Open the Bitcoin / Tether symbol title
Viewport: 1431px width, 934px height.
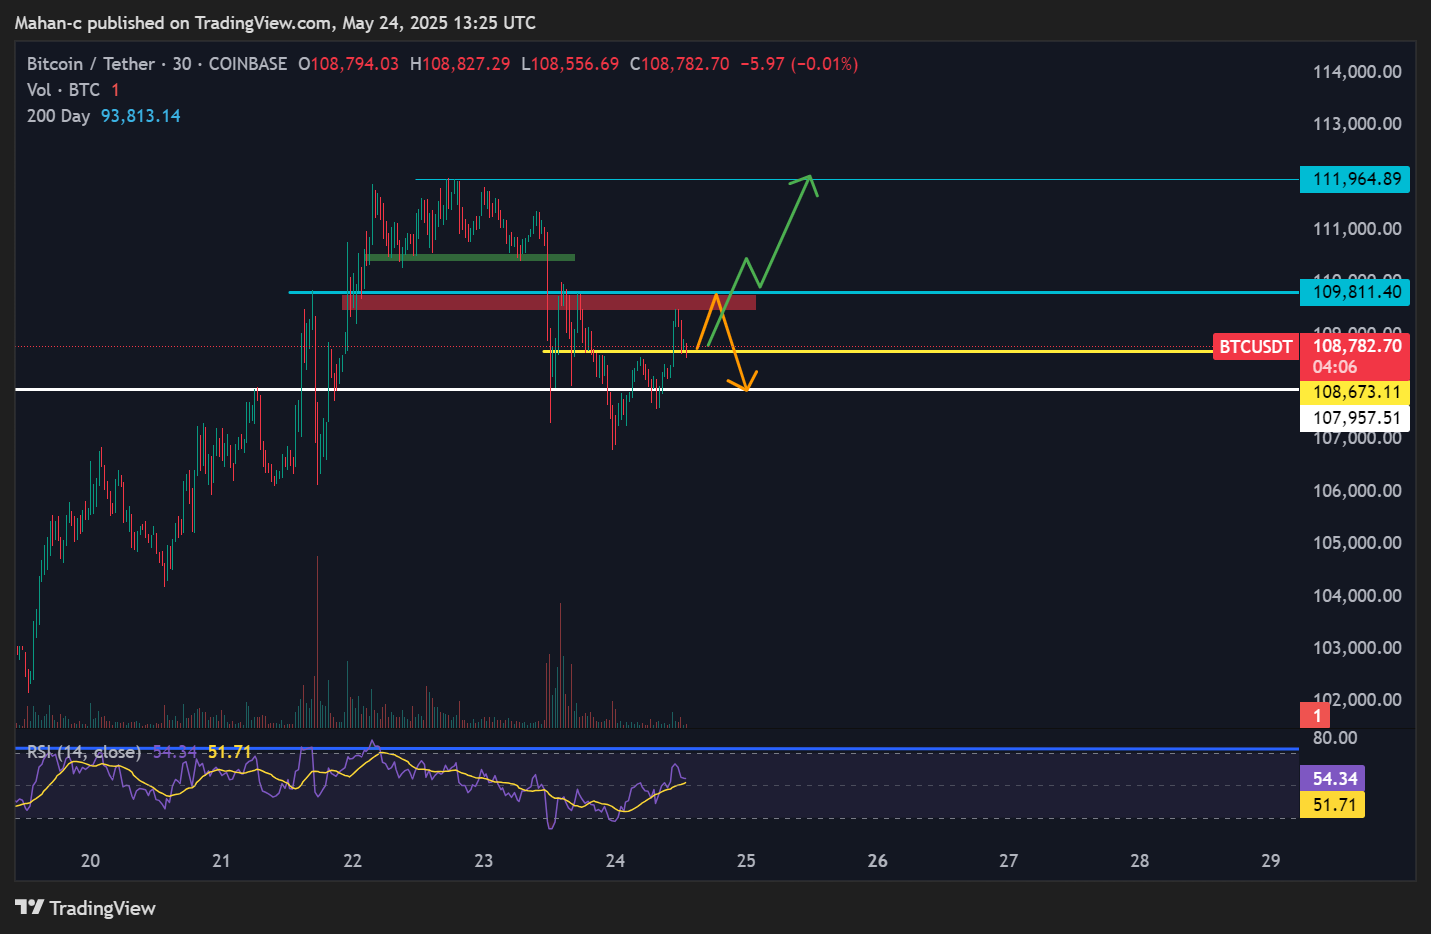pos(91,64)
